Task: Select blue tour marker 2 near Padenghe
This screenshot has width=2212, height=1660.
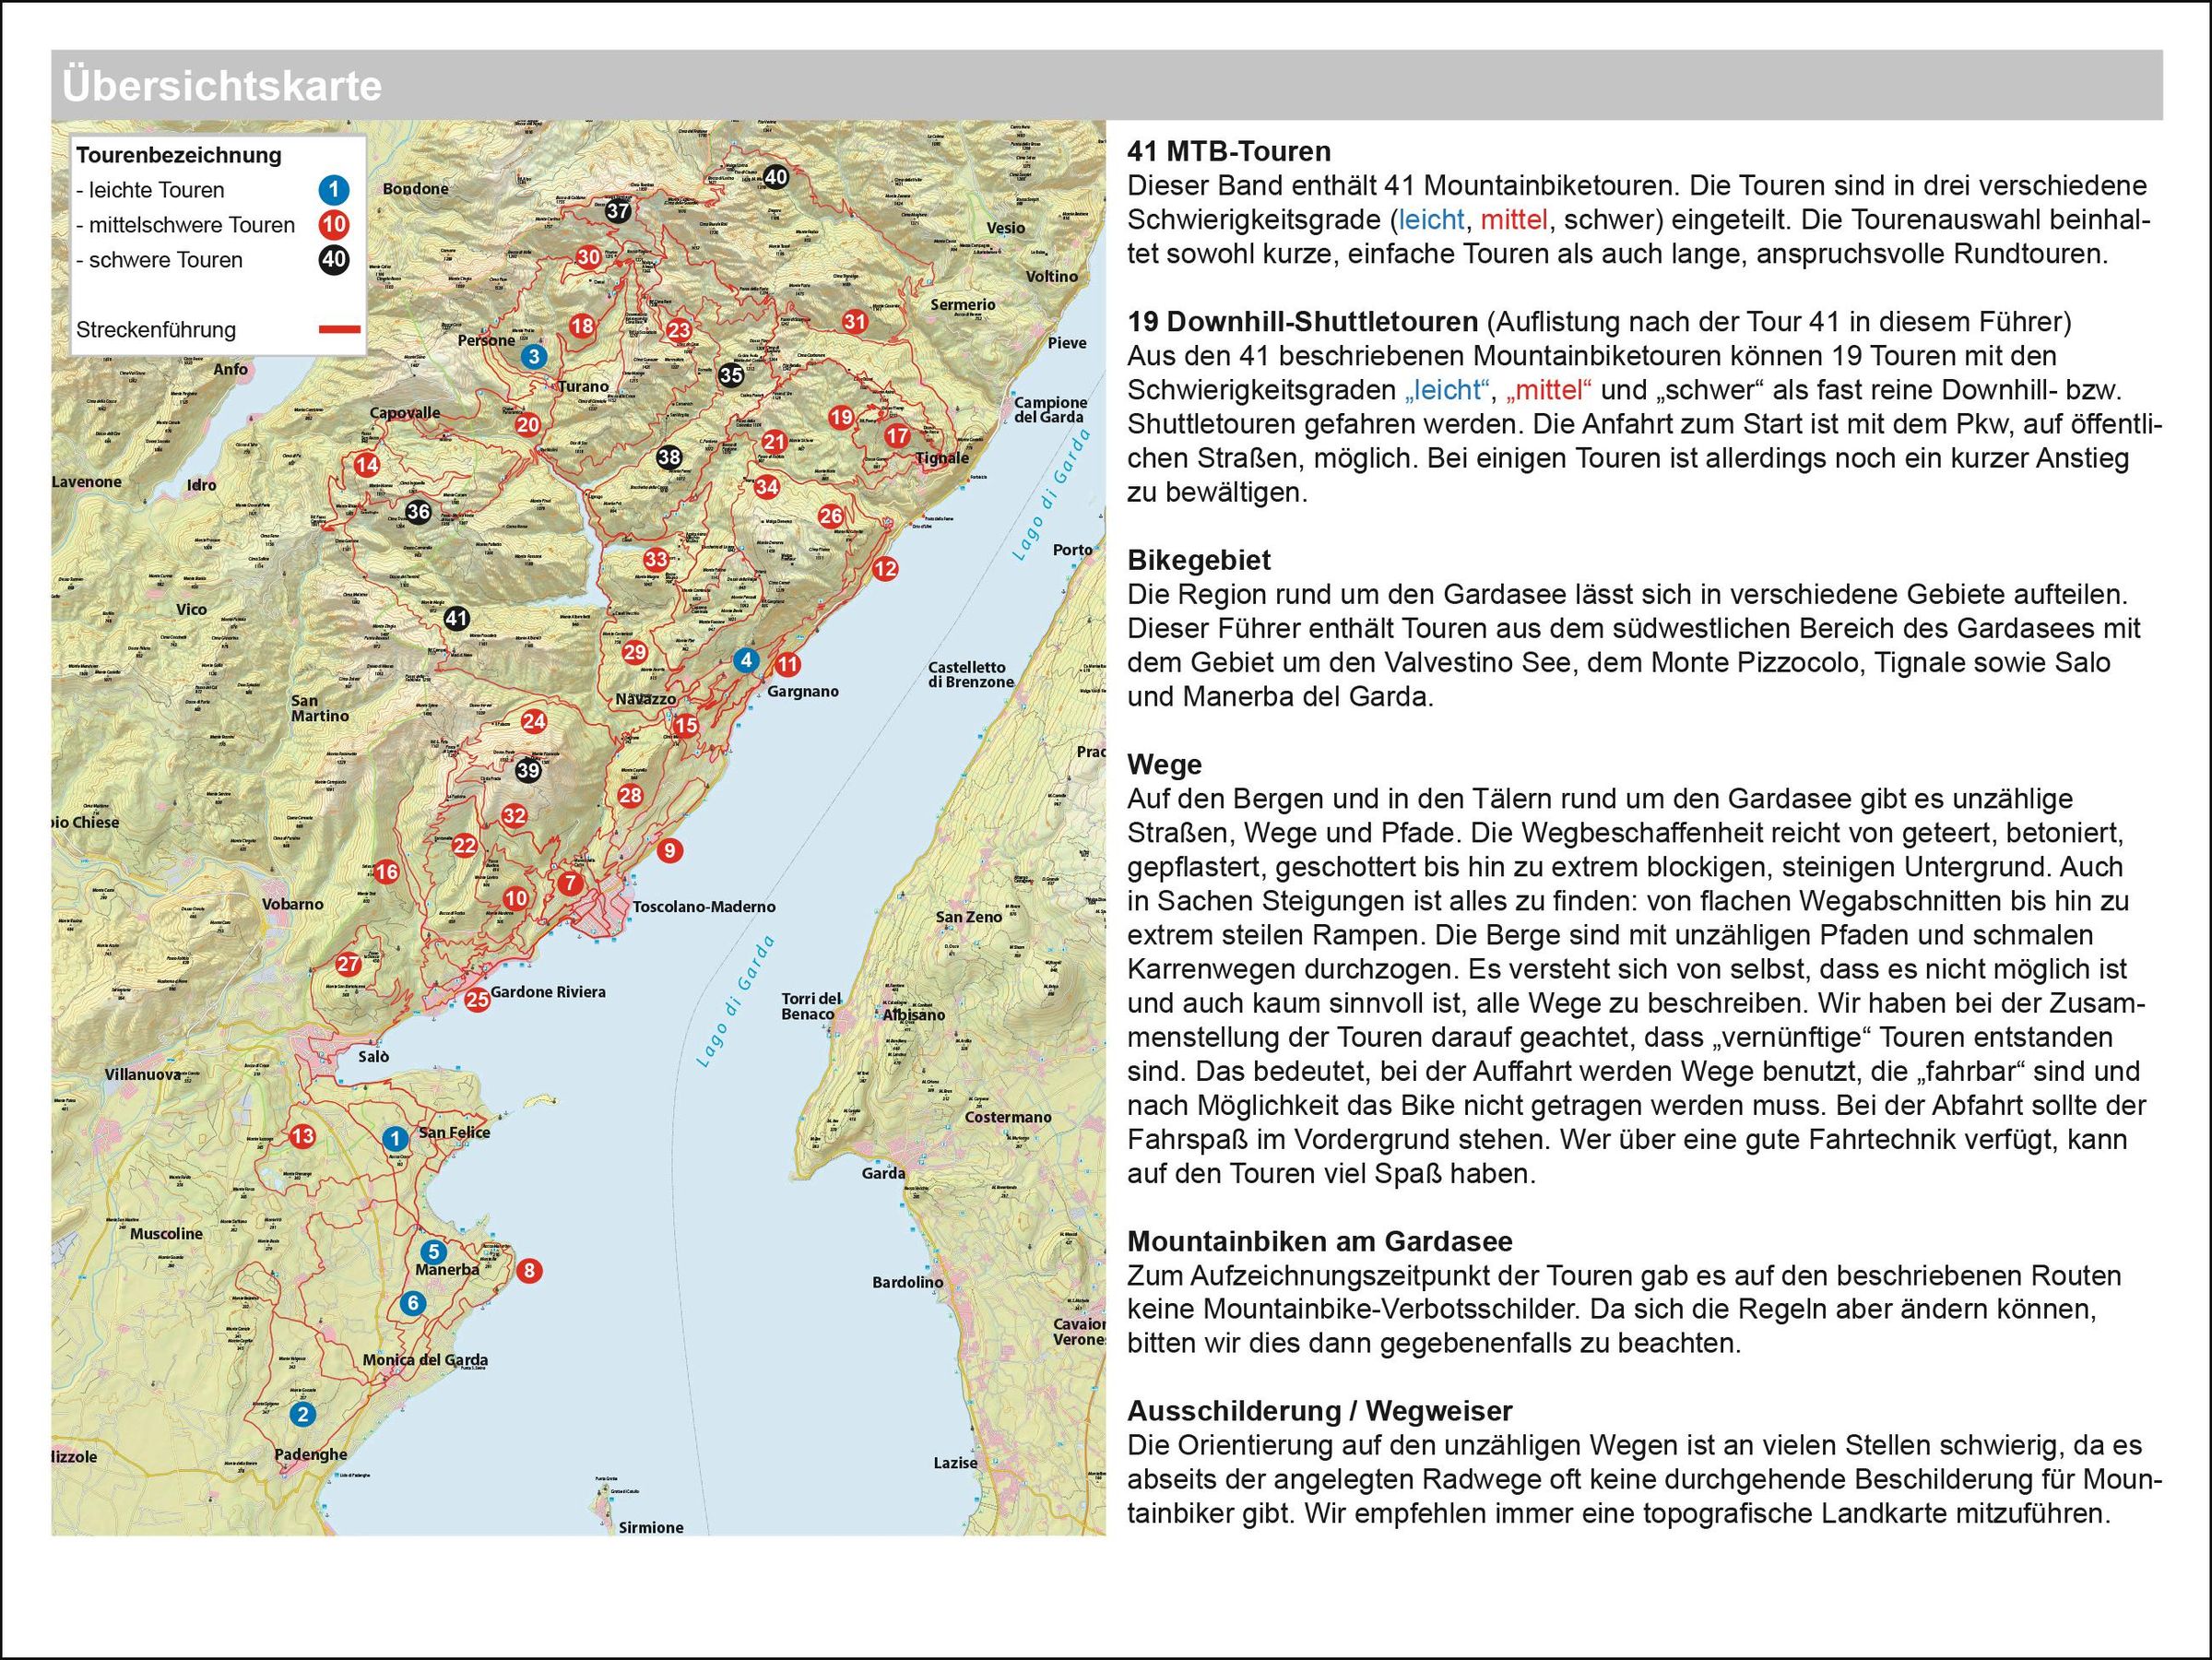Action: (302, 1414)
